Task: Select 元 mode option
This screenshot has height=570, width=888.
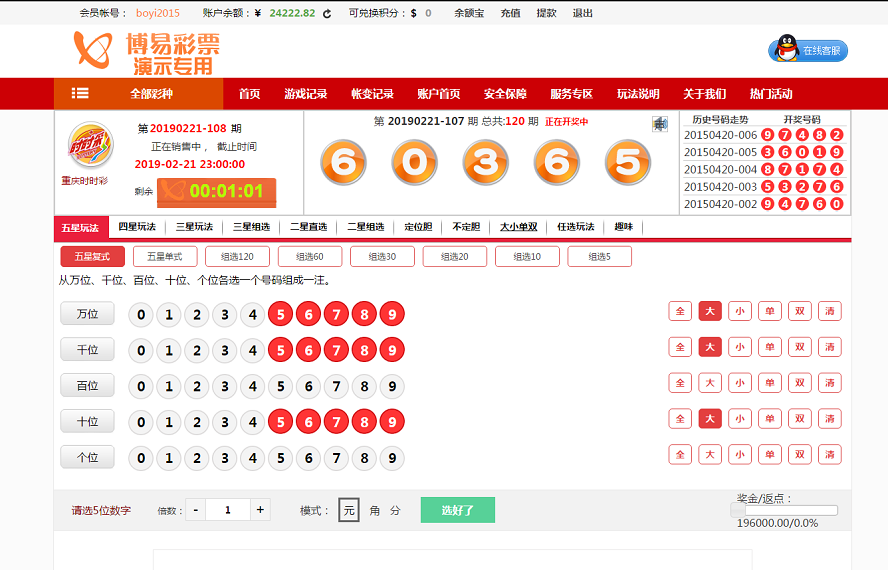Action: 349,510
